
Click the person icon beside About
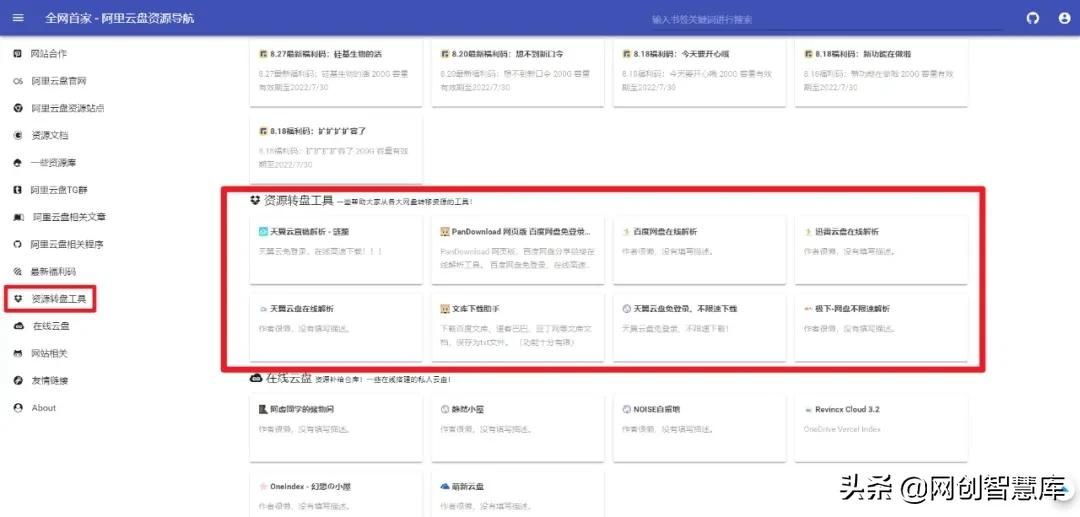pos(18,408)
